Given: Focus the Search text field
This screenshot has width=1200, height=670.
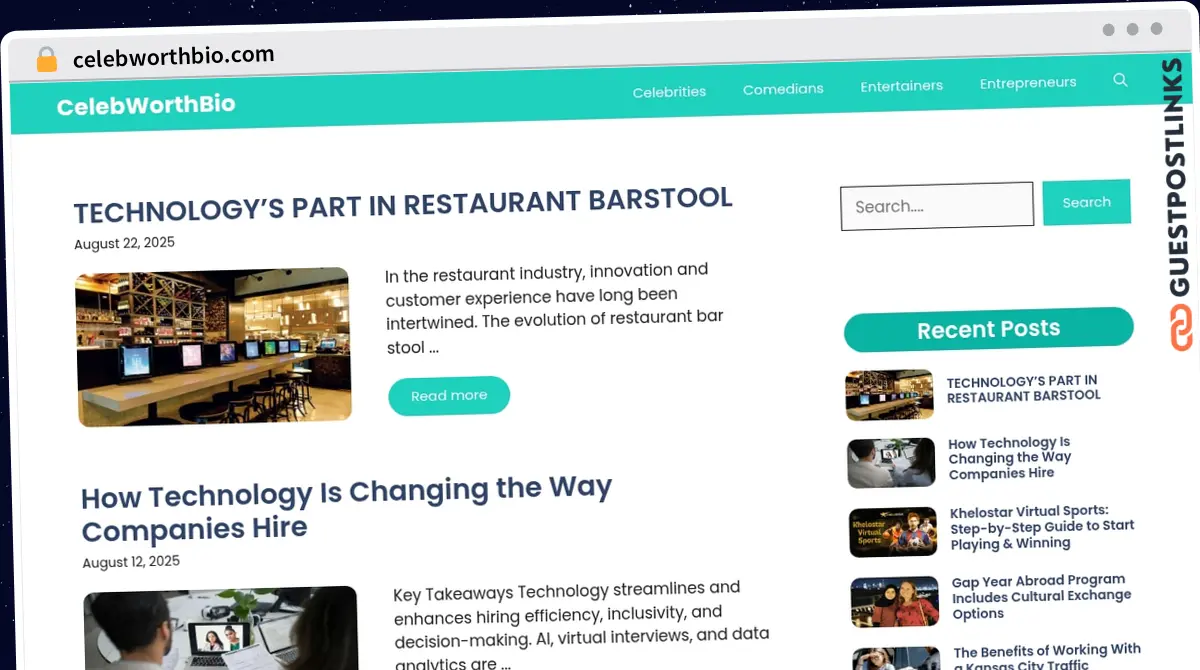Looking at the screenshot, I should [x=937, y=206].
